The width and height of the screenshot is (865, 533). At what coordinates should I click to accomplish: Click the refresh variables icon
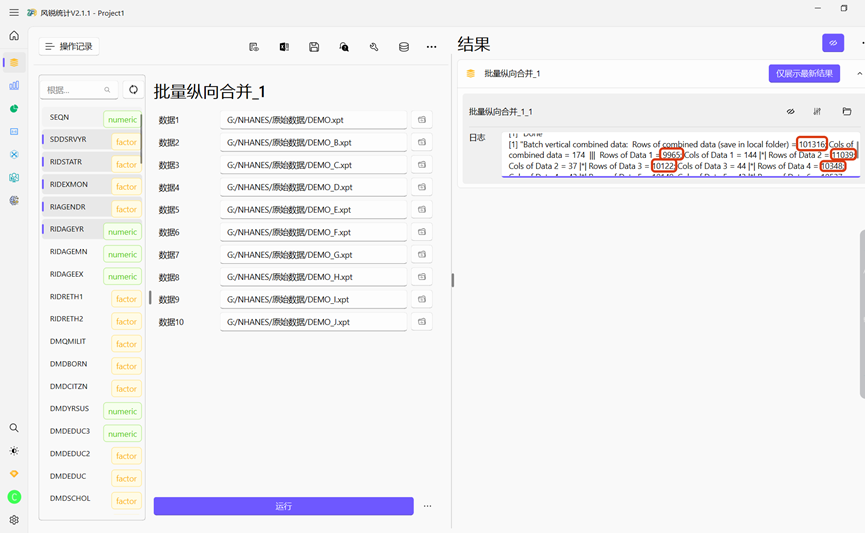pyautogui.click(x=133, y=89)
